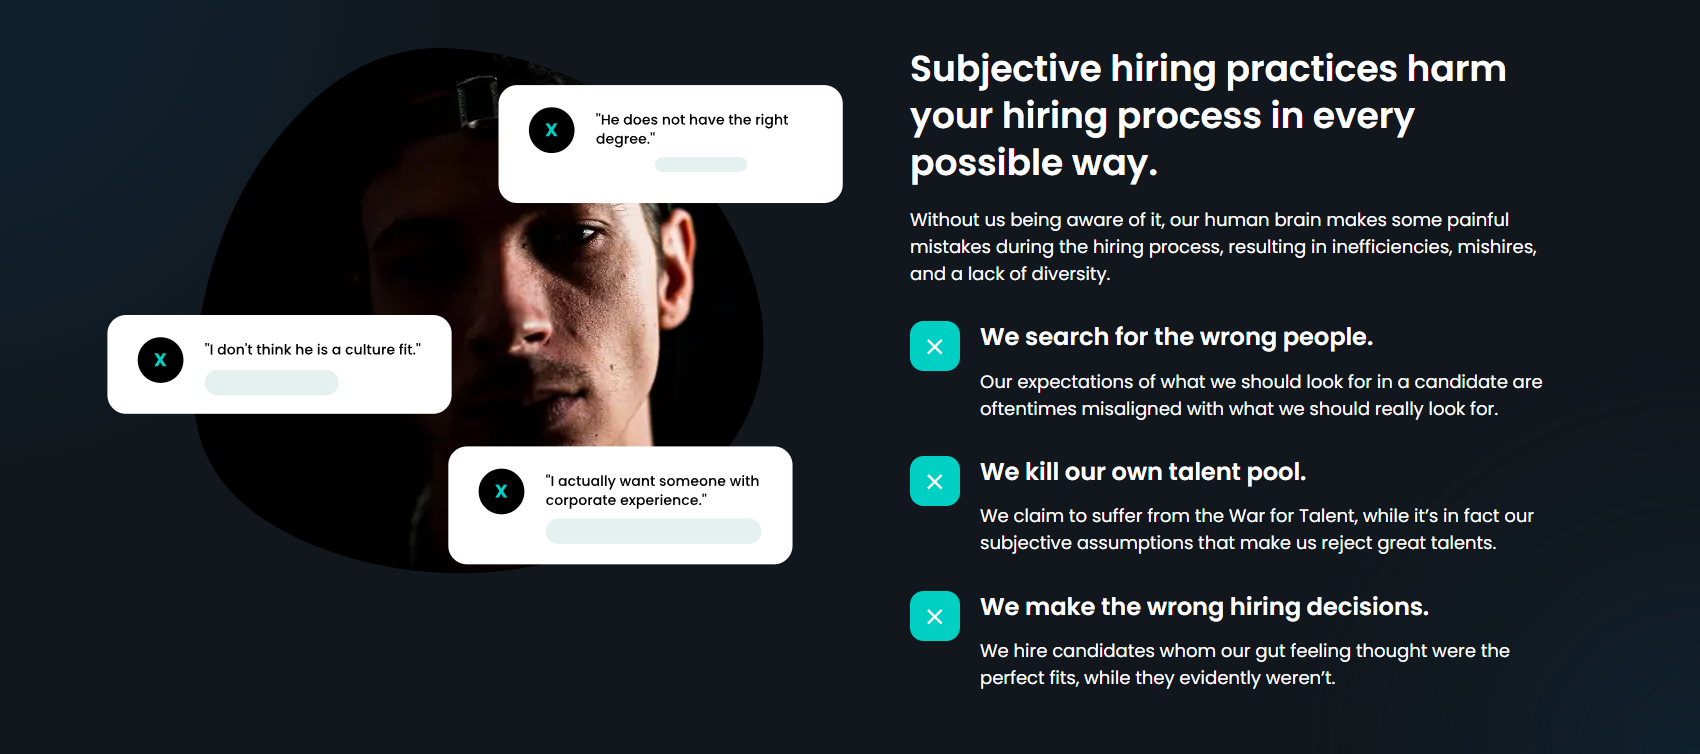This screenshot has width=1700, height=754.
Task: Click the black X circle in the "right degree" card
Action: tap(551, 130)
